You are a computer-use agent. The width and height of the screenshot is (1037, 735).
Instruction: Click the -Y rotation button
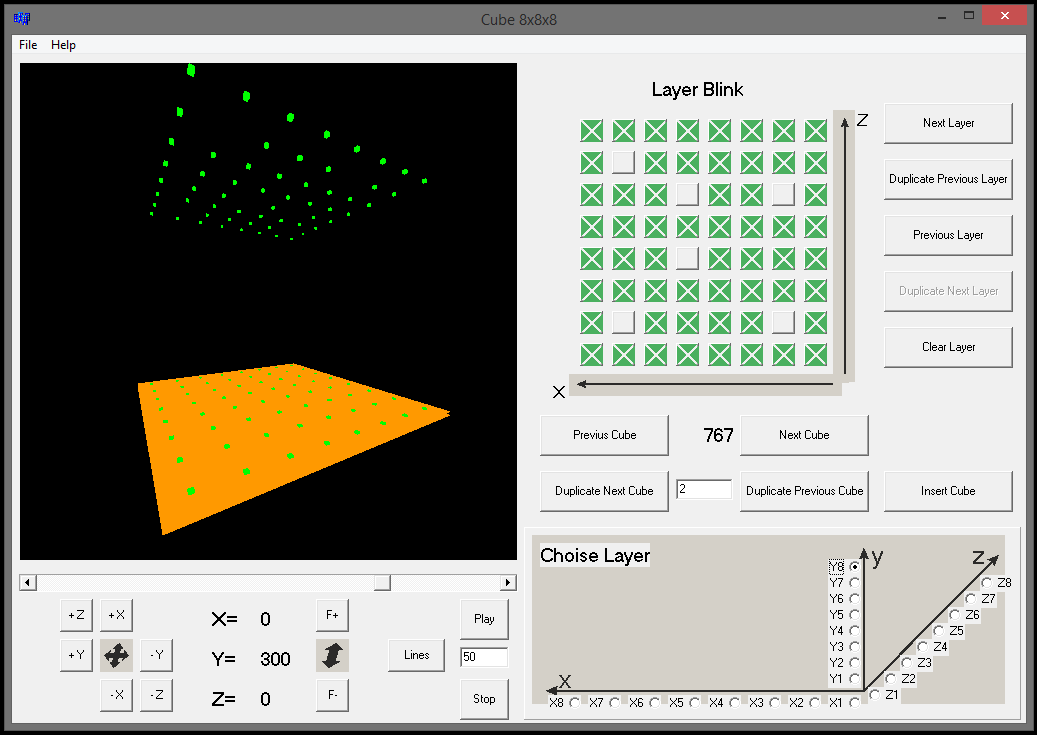click(x=156, y=656)
